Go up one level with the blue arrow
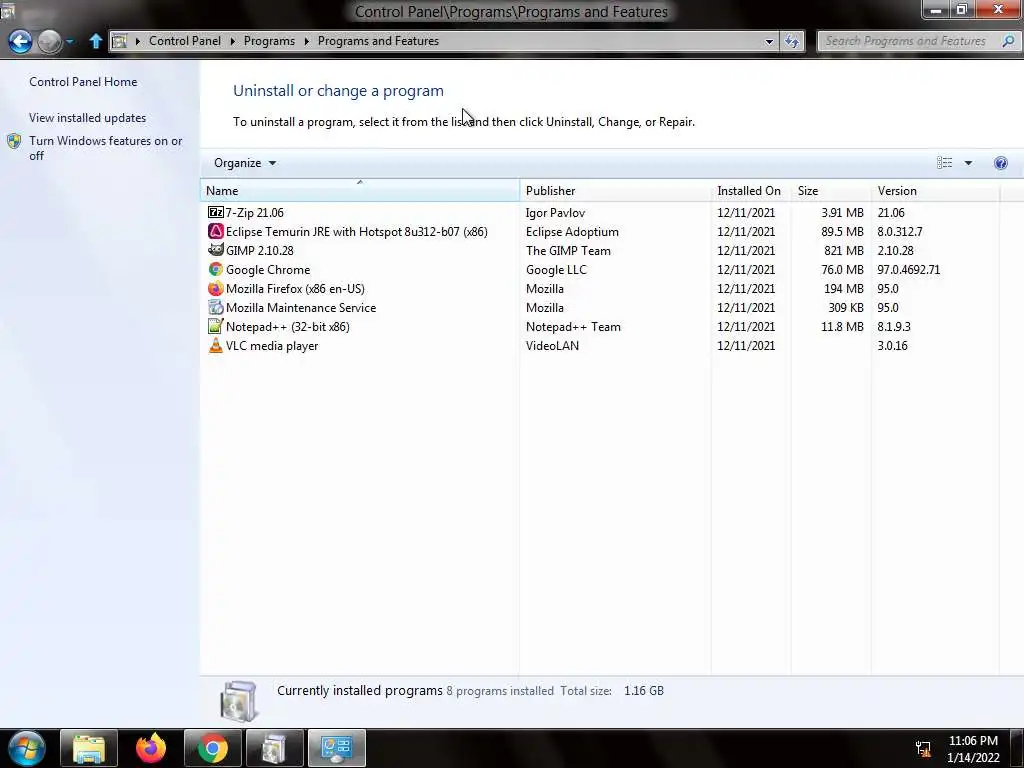Viewport: 1024px width, 768px height. (95, 41)
